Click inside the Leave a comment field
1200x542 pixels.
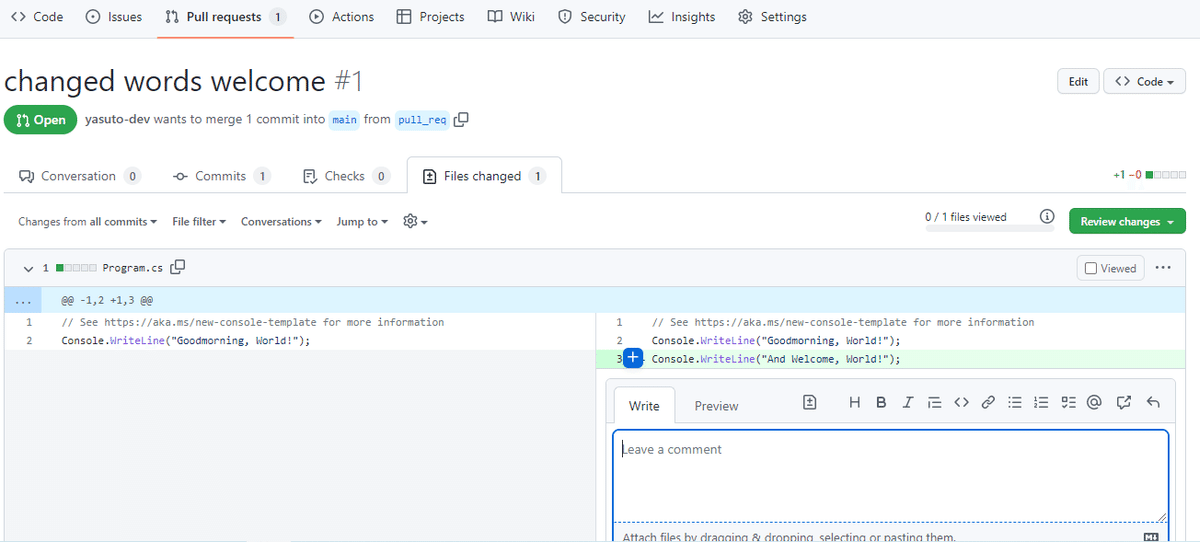tap(890, 475)
